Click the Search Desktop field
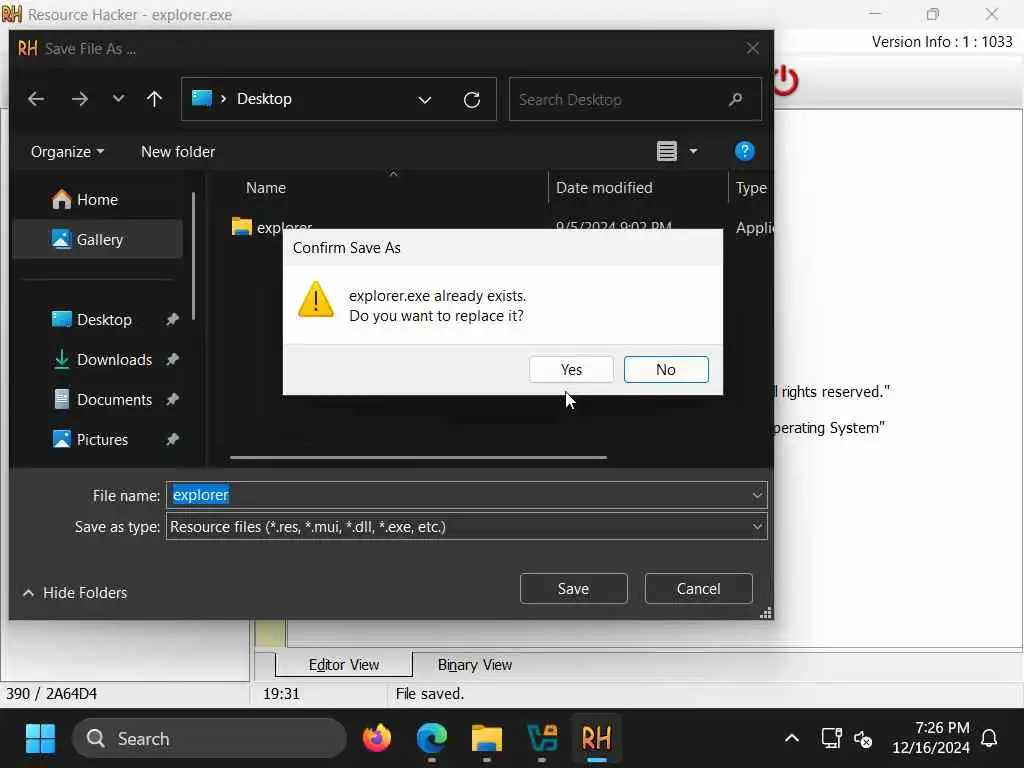The width and height of the screenshot is (1024, 768). pyautogui.click(x=635, y=99)
